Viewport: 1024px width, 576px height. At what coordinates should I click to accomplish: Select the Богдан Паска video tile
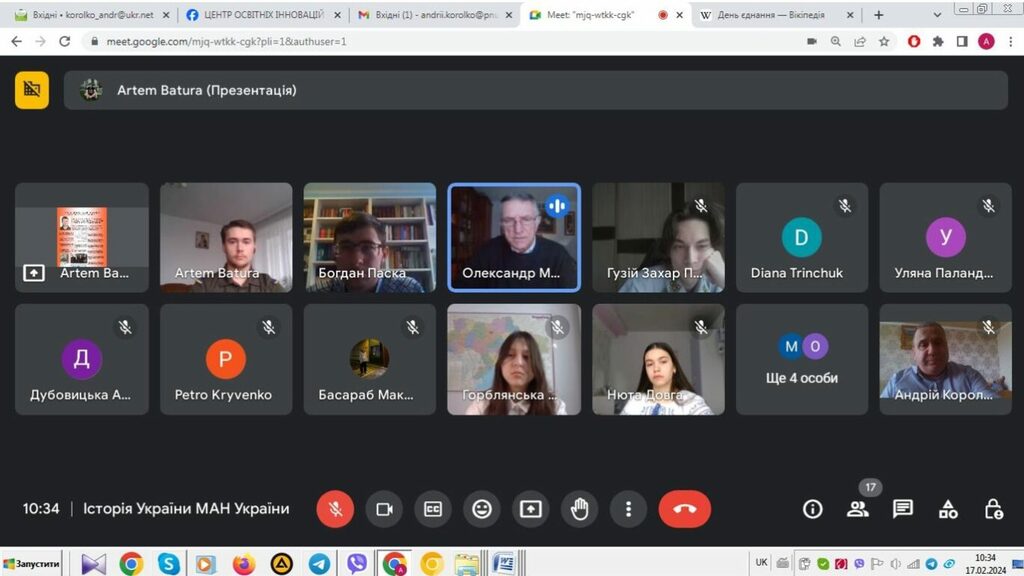(x=369, y=238)
